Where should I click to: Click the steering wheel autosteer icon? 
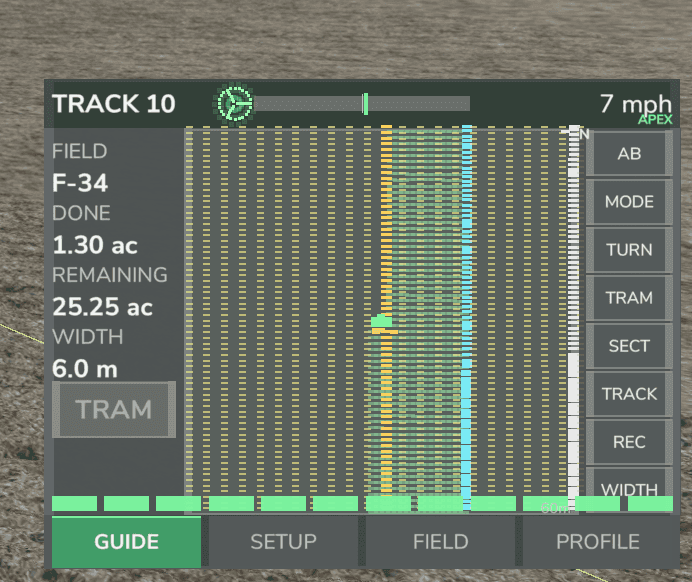234,104
